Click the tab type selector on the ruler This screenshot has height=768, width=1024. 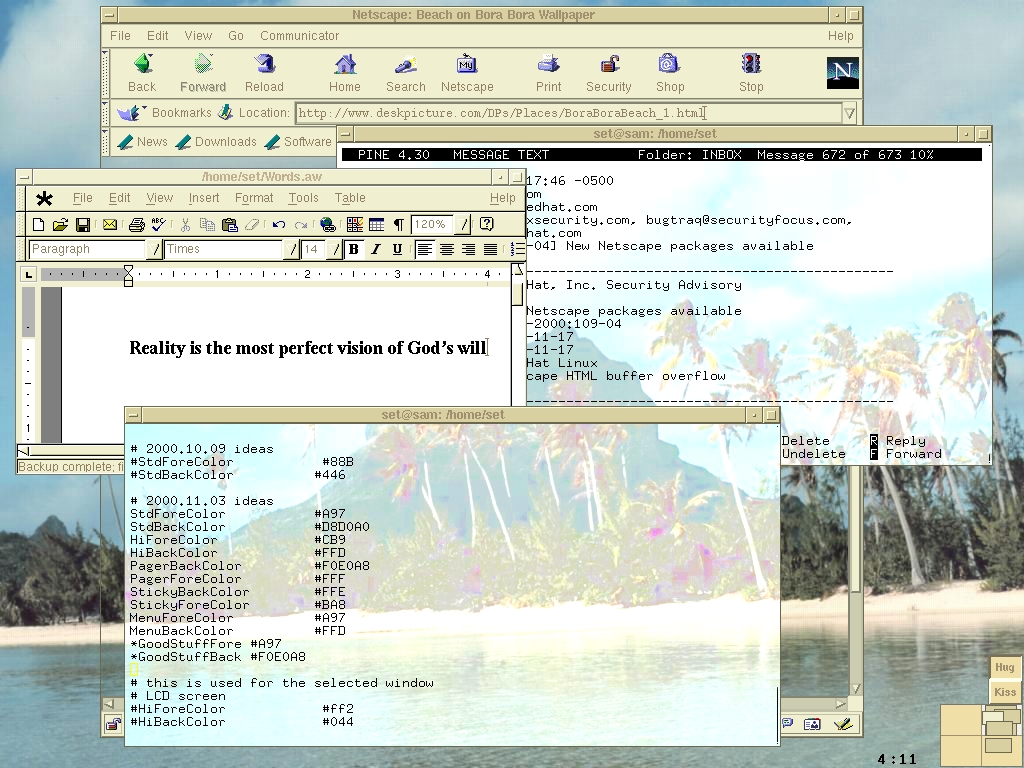pyautogui.click(x=29, y=274)
